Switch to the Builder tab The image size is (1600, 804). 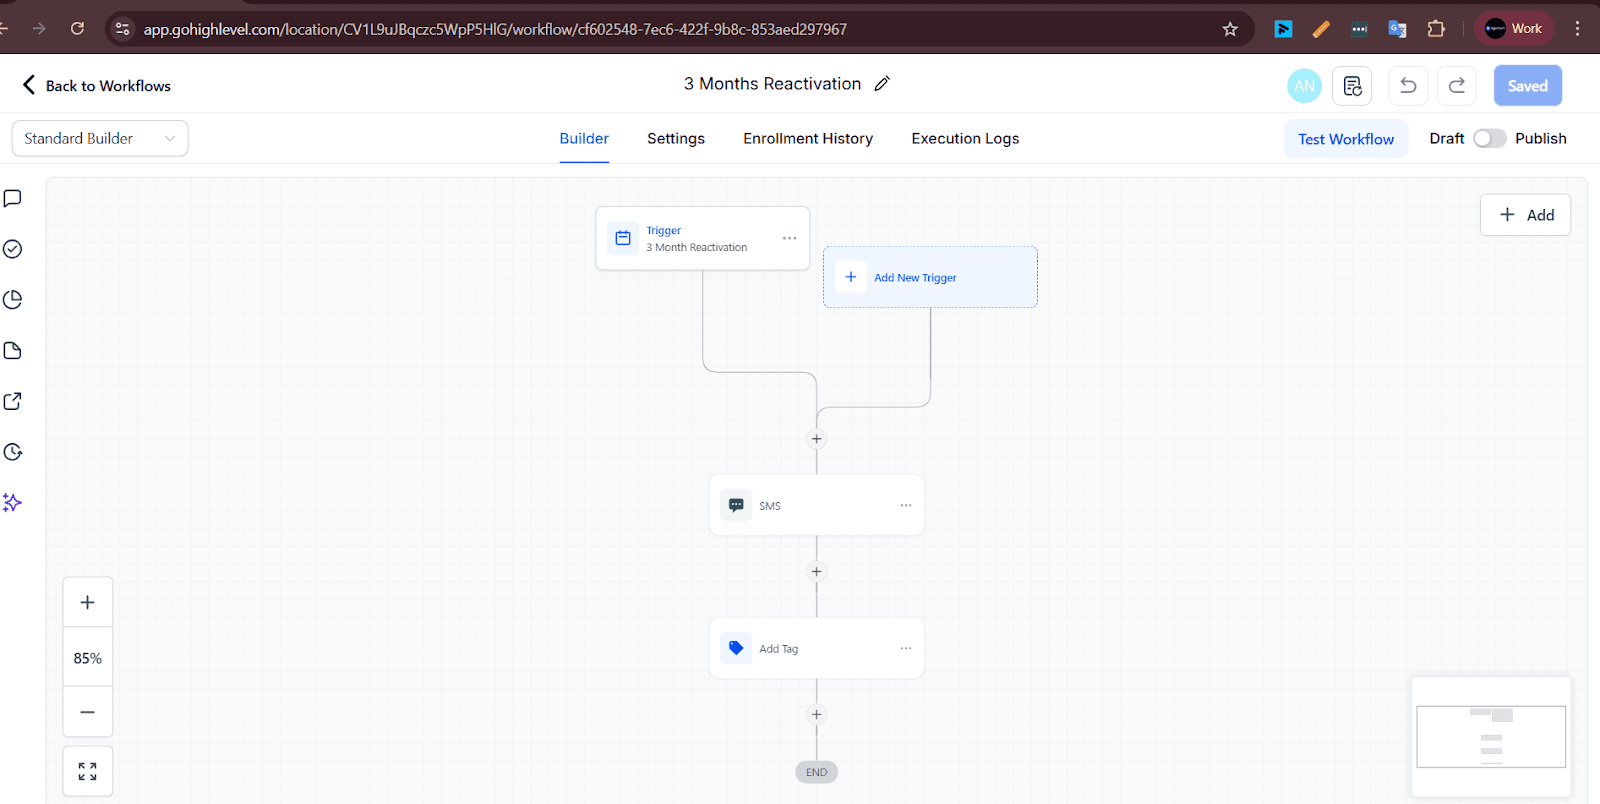[x=584, y=138]
